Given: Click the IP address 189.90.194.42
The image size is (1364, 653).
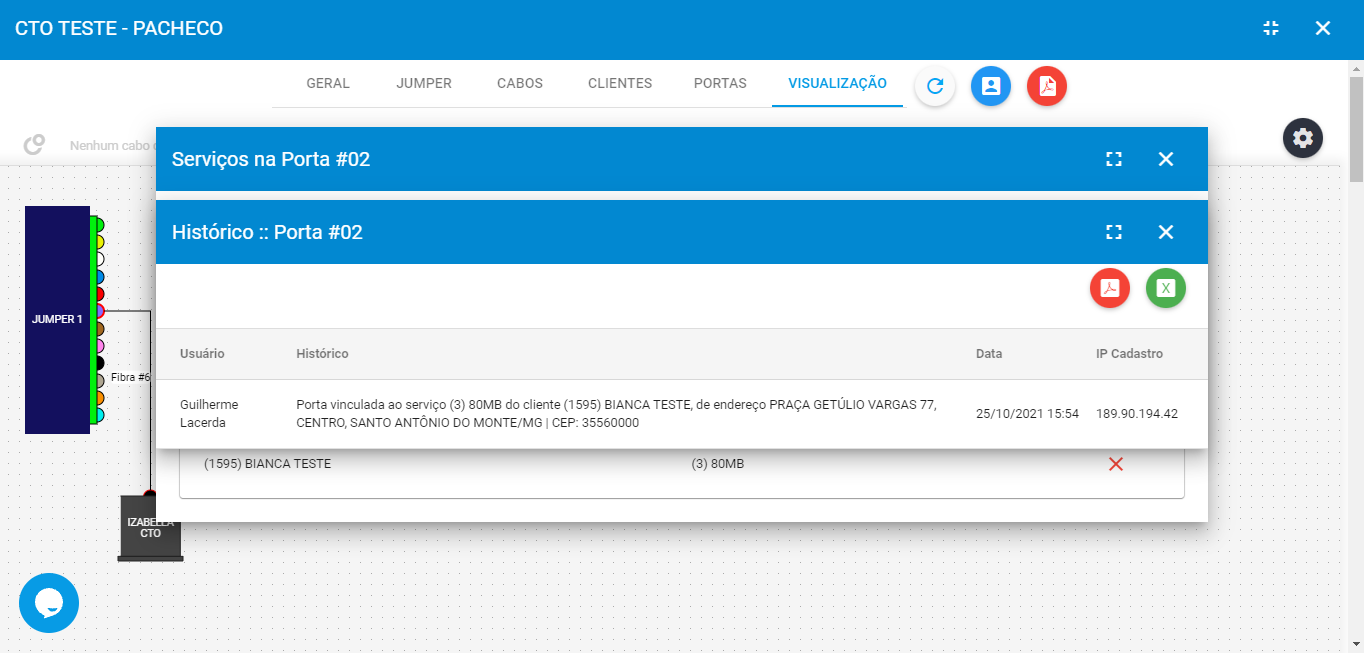Looking at the screenshot, I should [x=1137, y=414].
